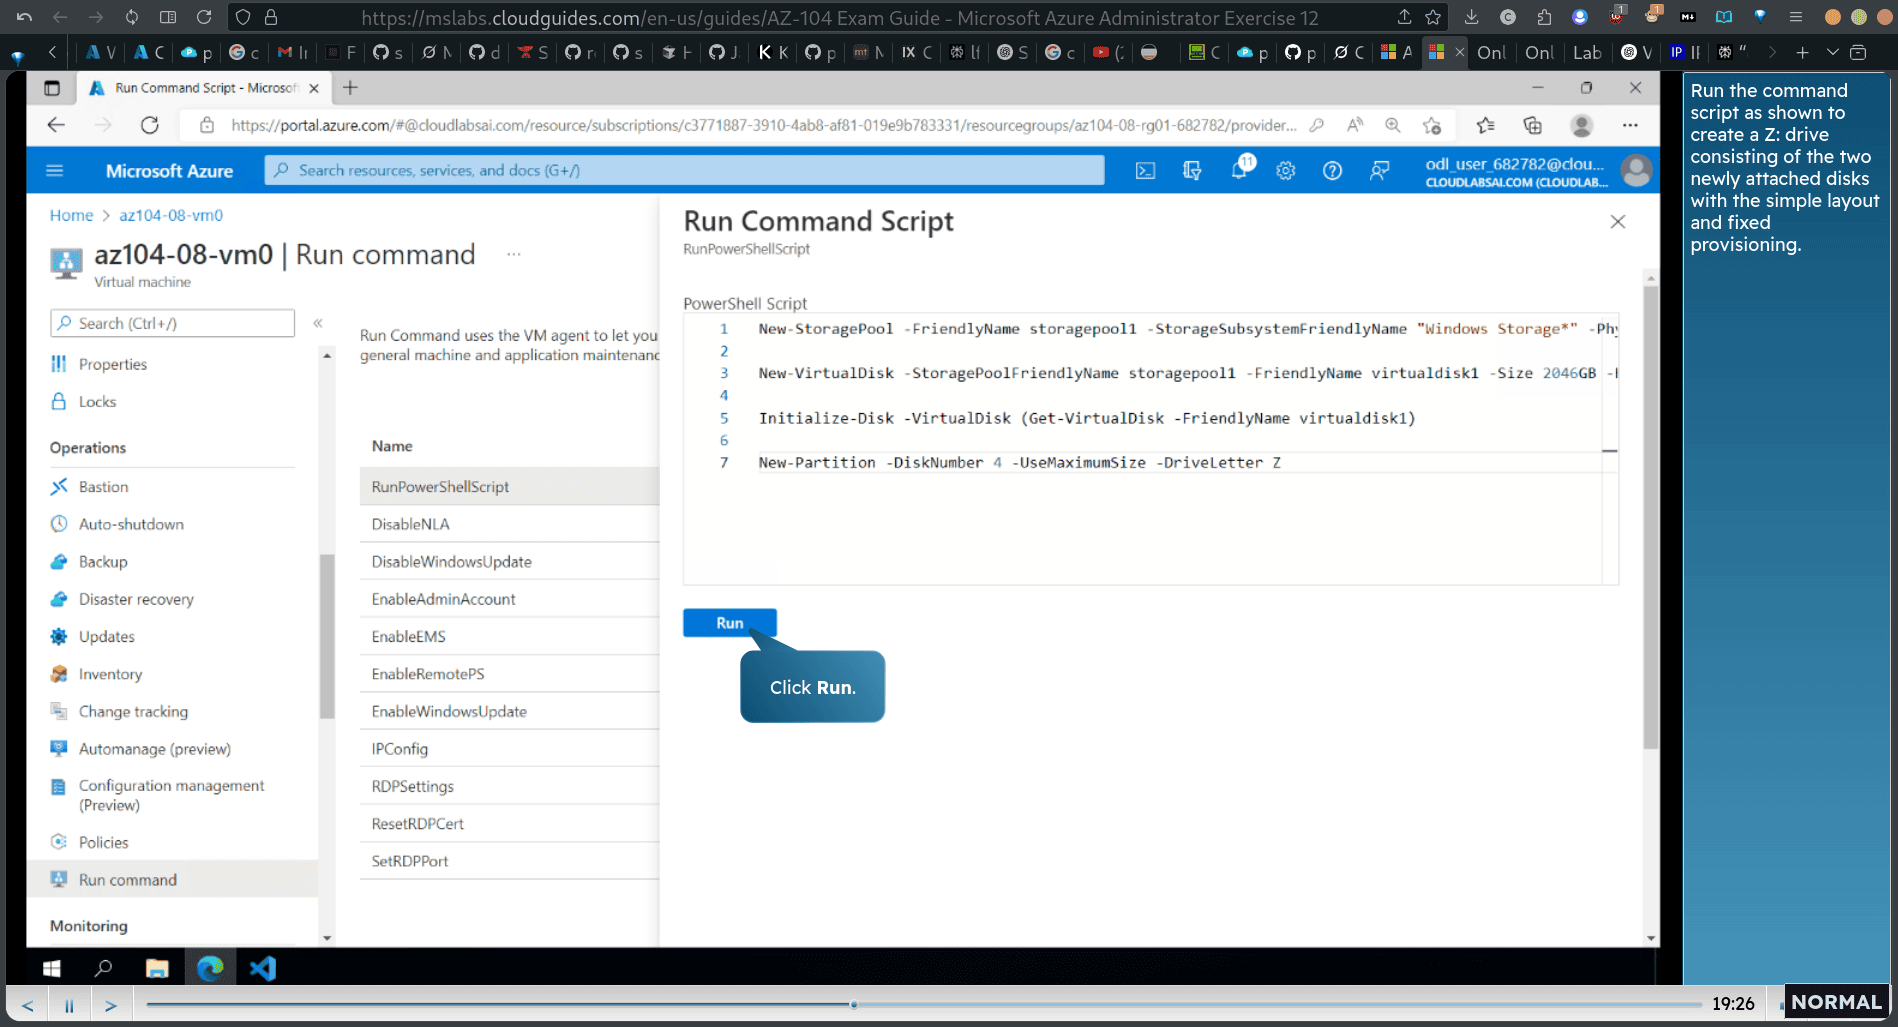
Task: Open Policies in the sidebar
Action: tap(103, 842)
